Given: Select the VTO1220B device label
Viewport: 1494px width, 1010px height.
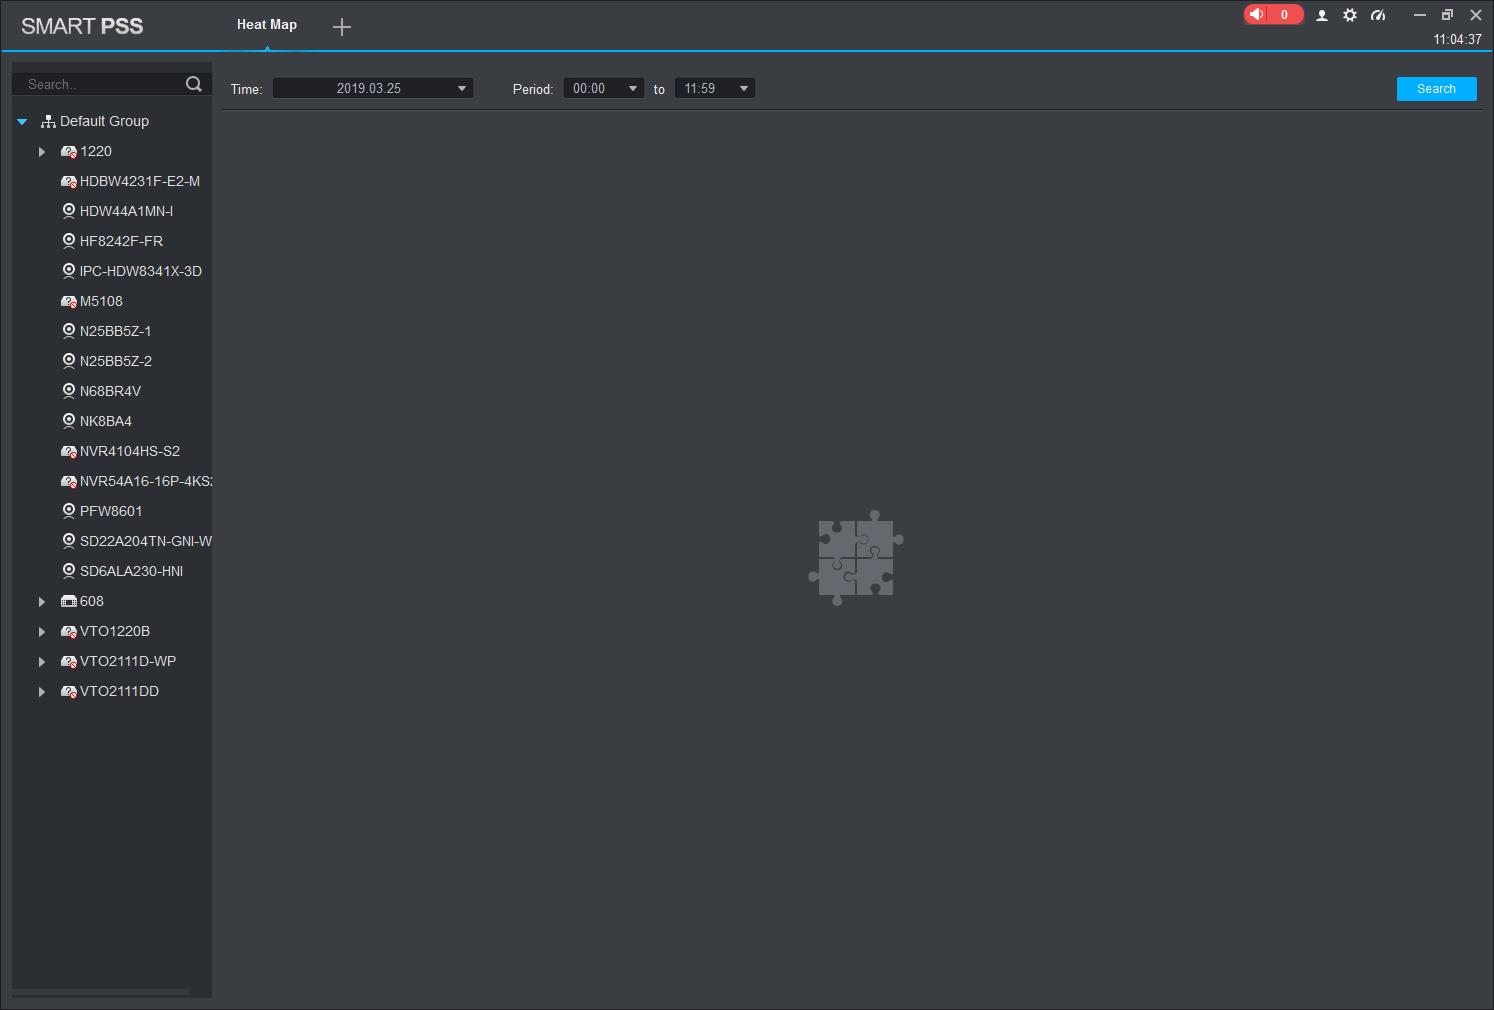Looking at the screenshot, I should click(x=115, y=631).
